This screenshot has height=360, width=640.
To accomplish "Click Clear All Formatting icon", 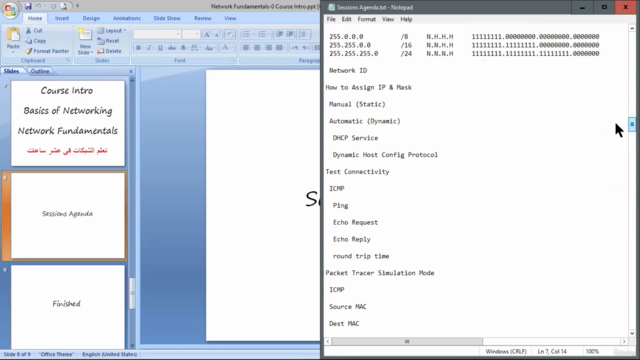I will point(230,35).
